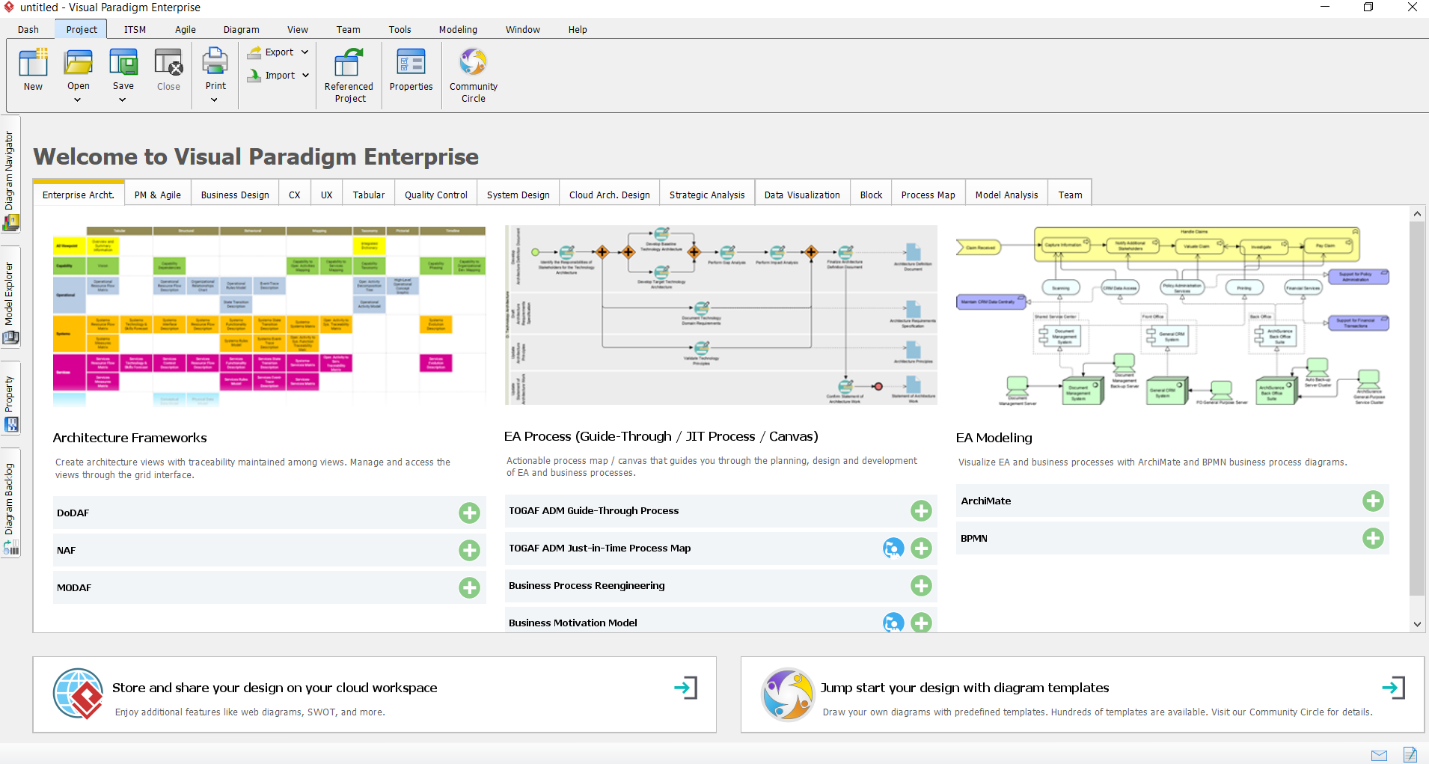Image resolution: width=1429 pixels, height=764 pixels.
Task: Add TOGAF ADM Guide-Through Process
Action: pos(921,511)
